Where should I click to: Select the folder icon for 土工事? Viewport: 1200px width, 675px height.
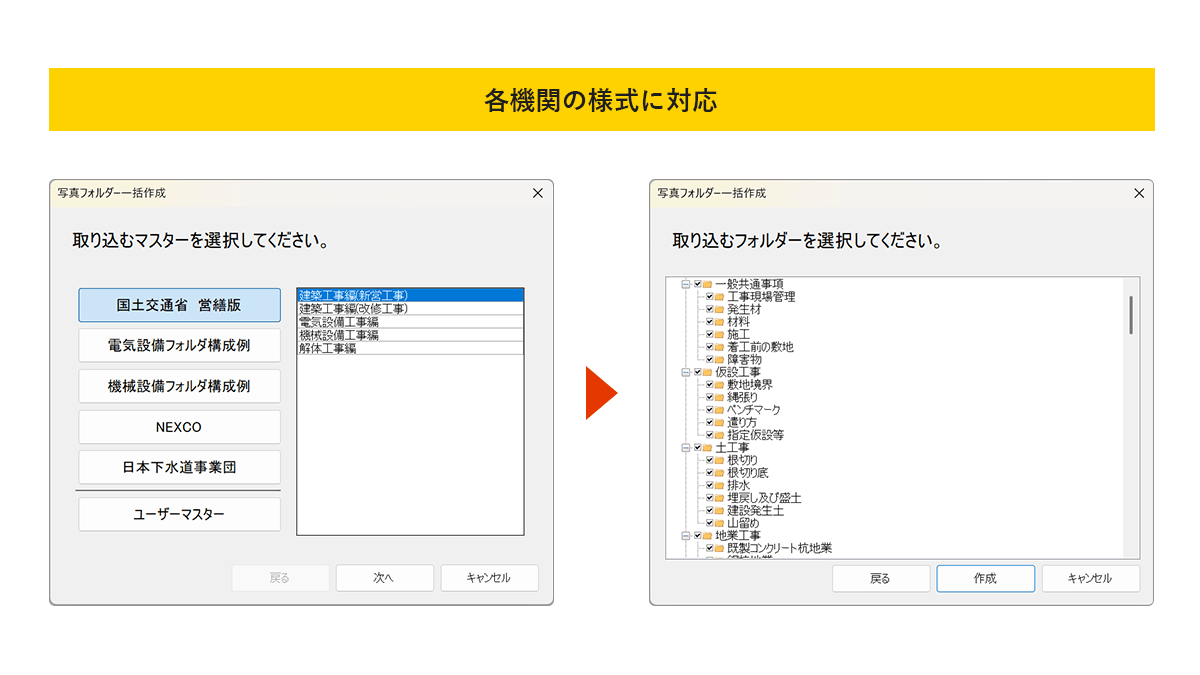click(x=707, y=448)
